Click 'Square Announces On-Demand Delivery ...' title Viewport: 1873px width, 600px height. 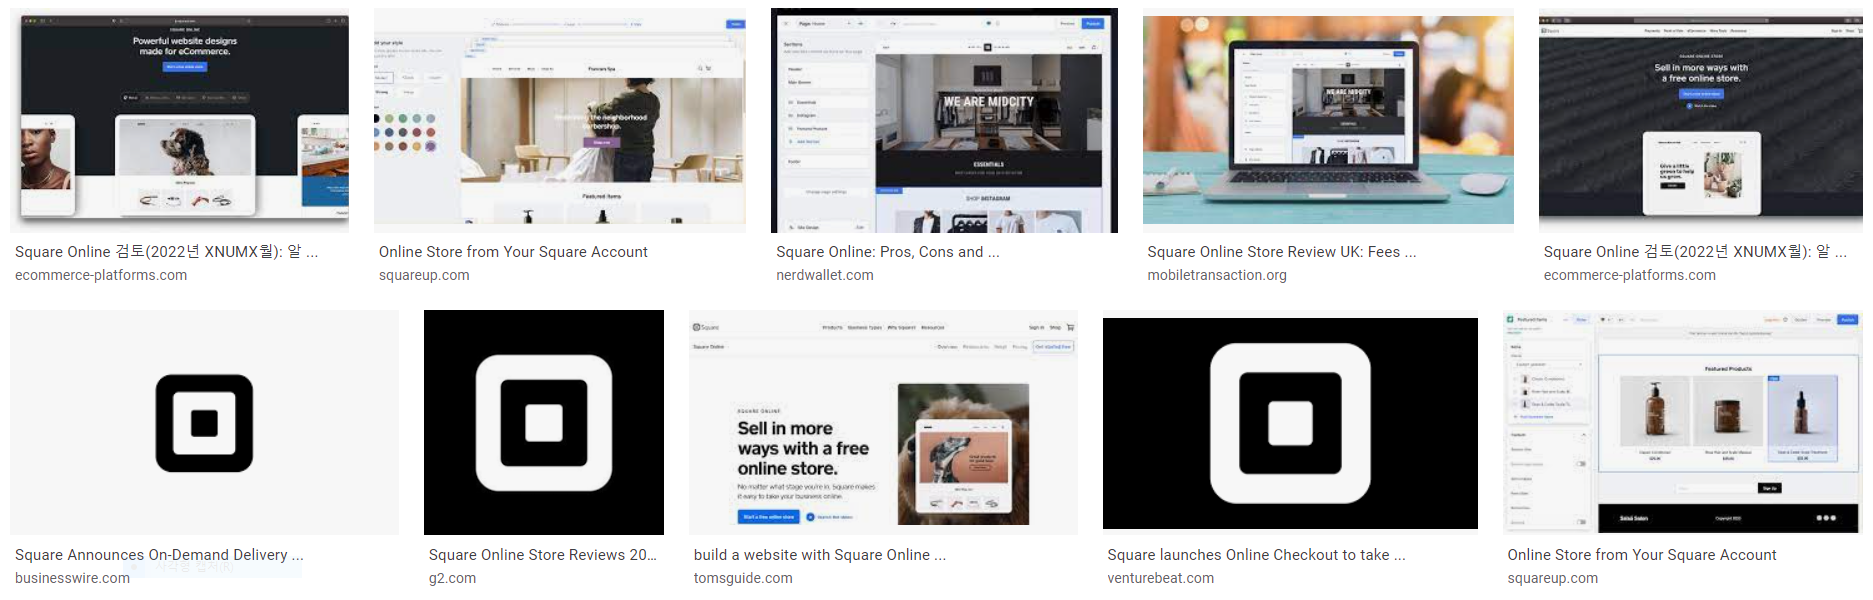pos(159,555)
